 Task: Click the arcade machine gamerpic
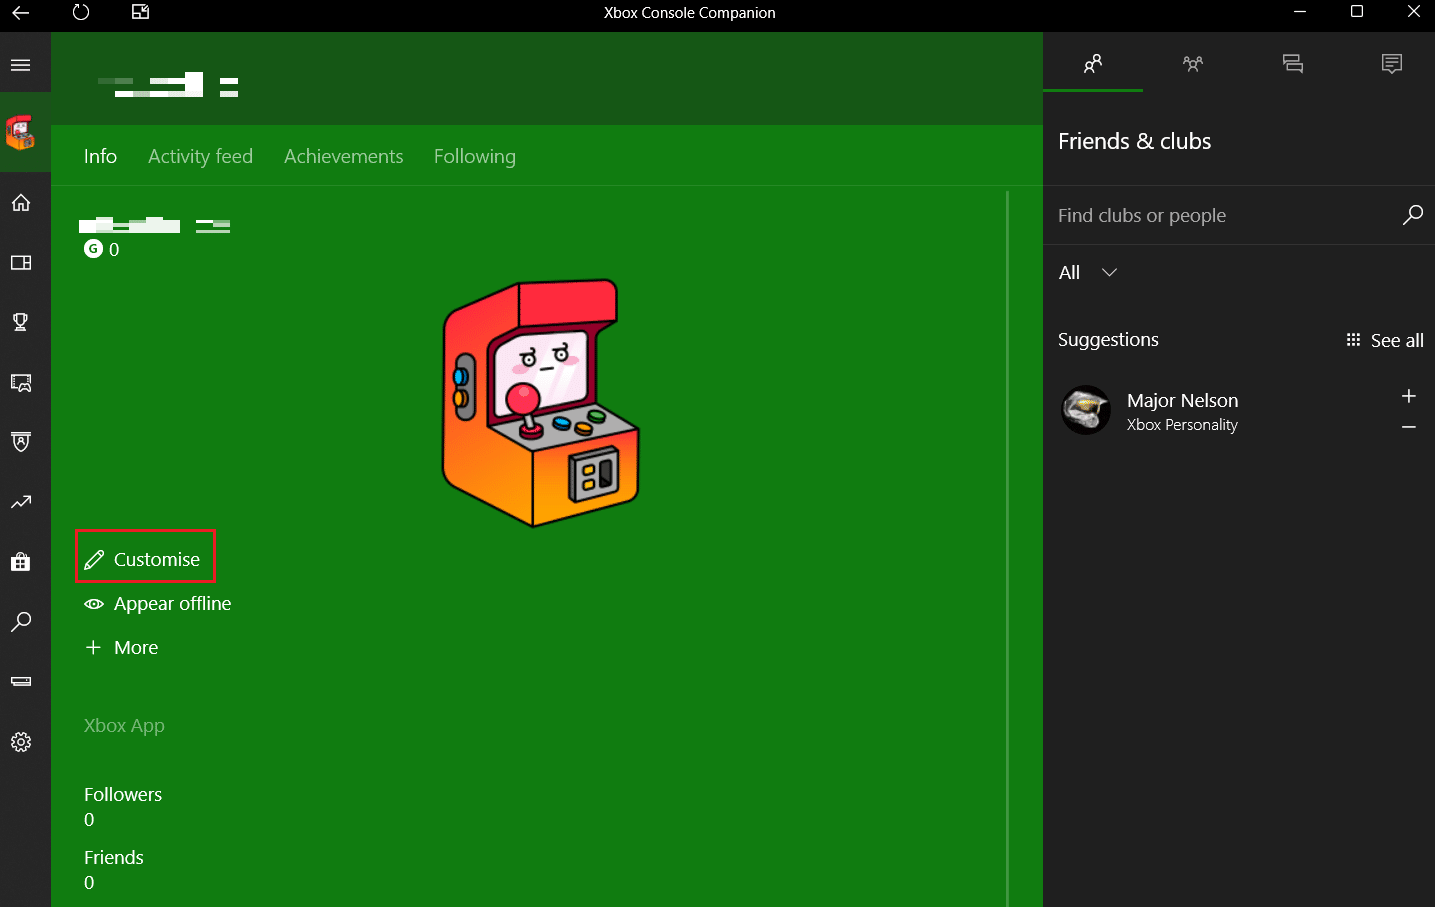541,402
